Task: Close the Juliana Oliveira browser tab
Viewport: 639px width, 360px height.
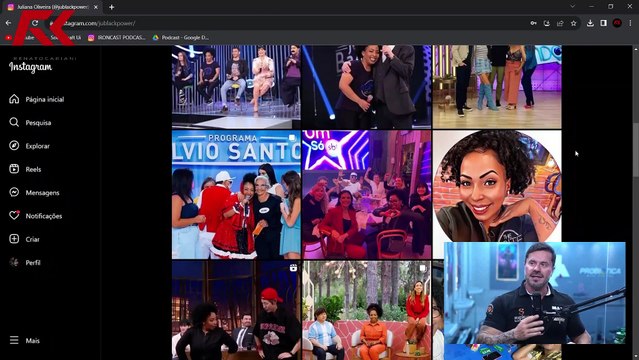Action: point(96,7)
